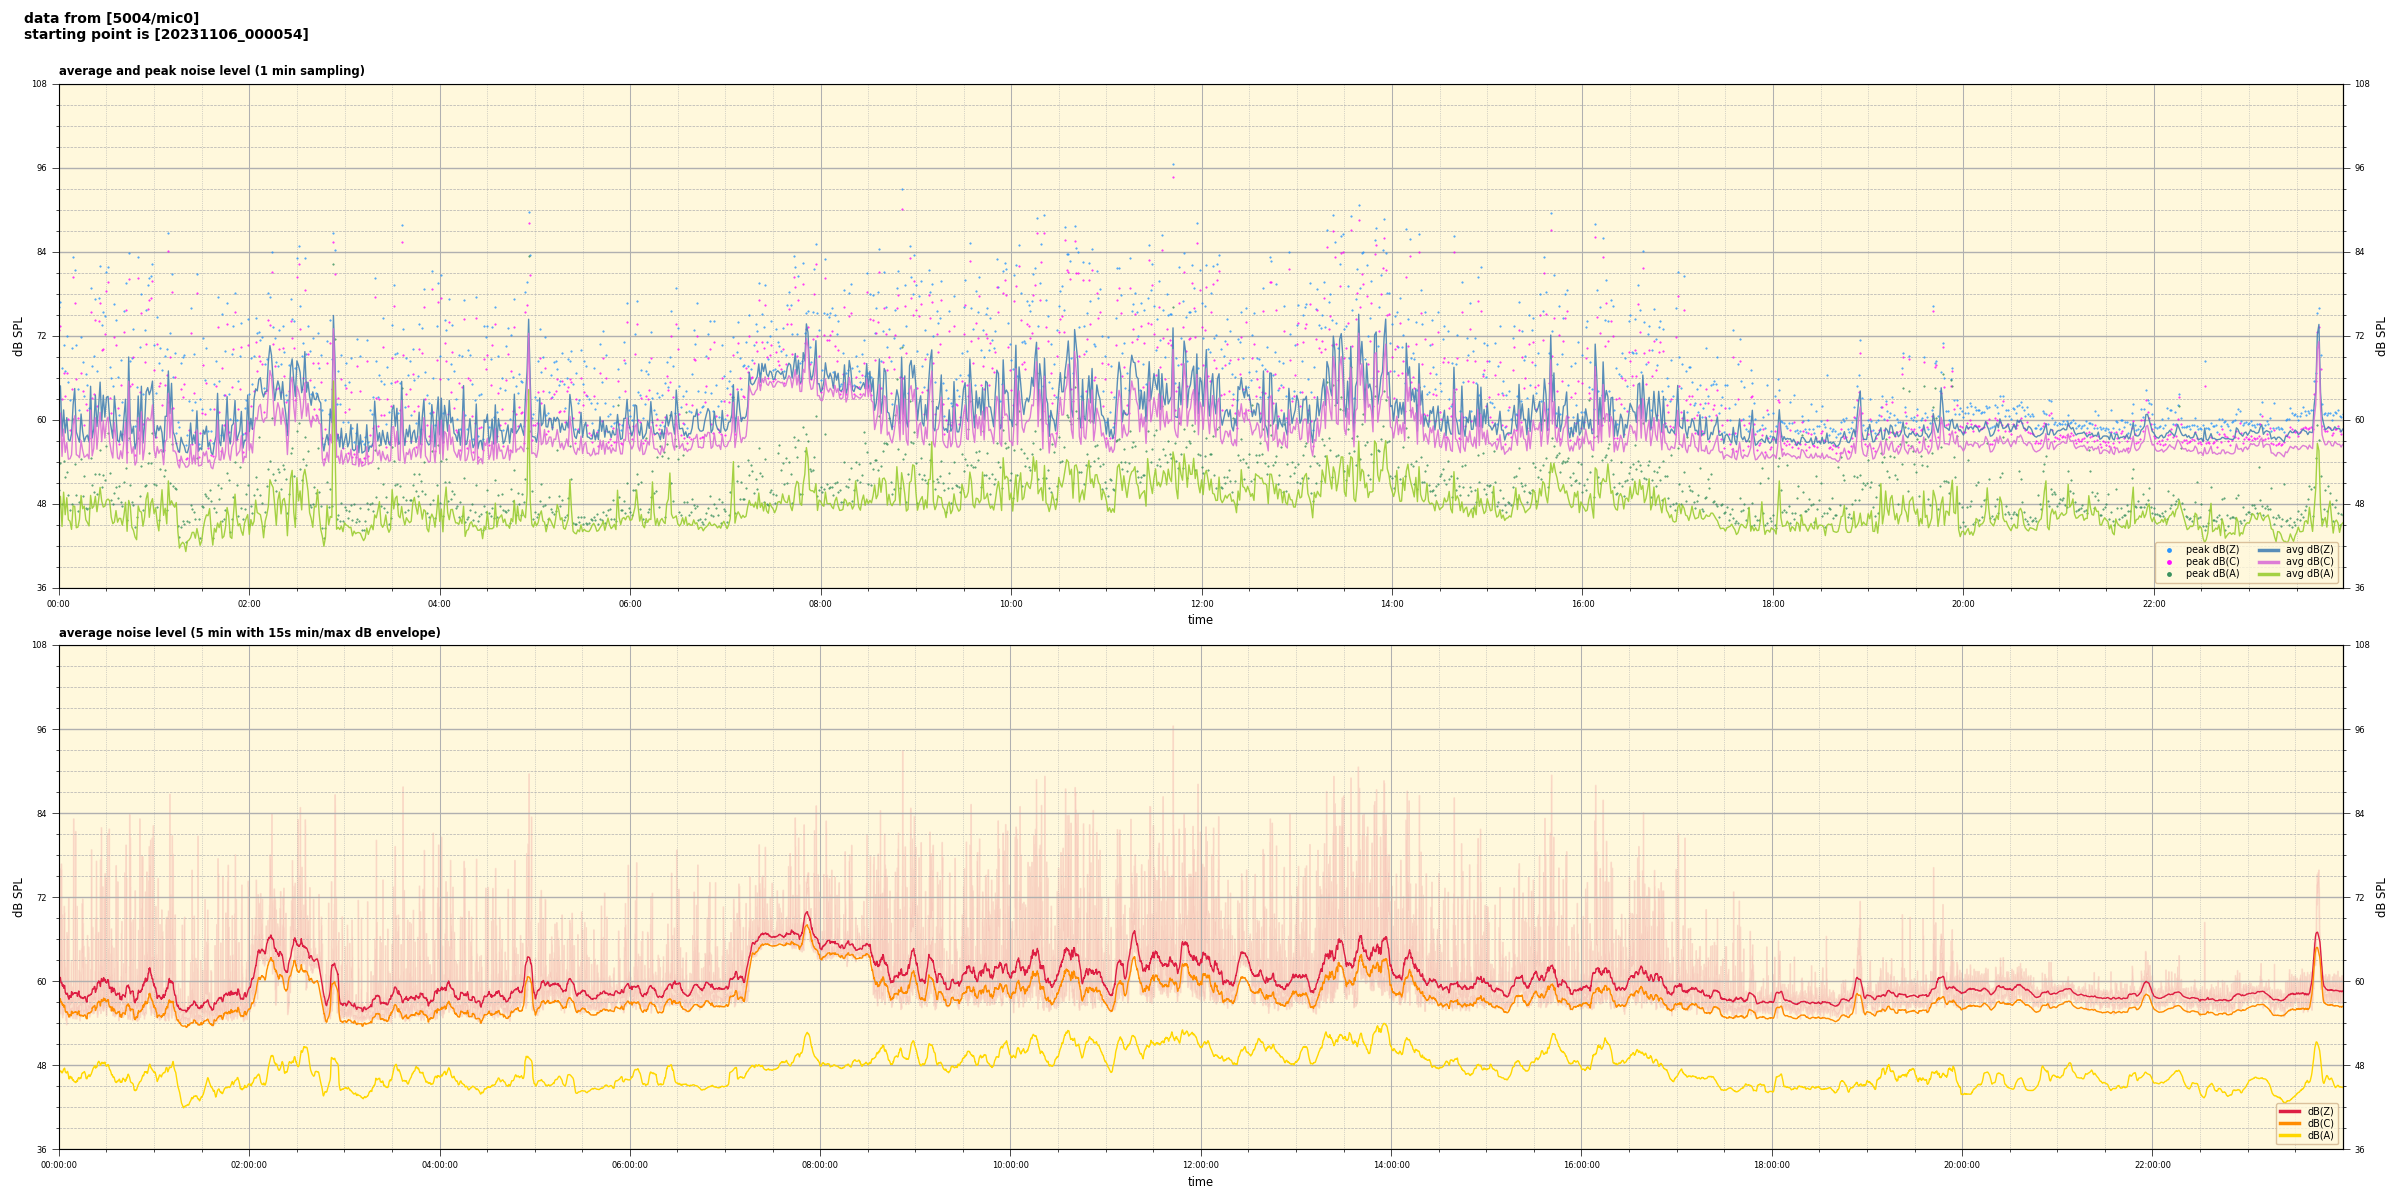Click the 08:00:00 tick on lower time axis
2400x1200 pixels.
(x=820, y=1165)
